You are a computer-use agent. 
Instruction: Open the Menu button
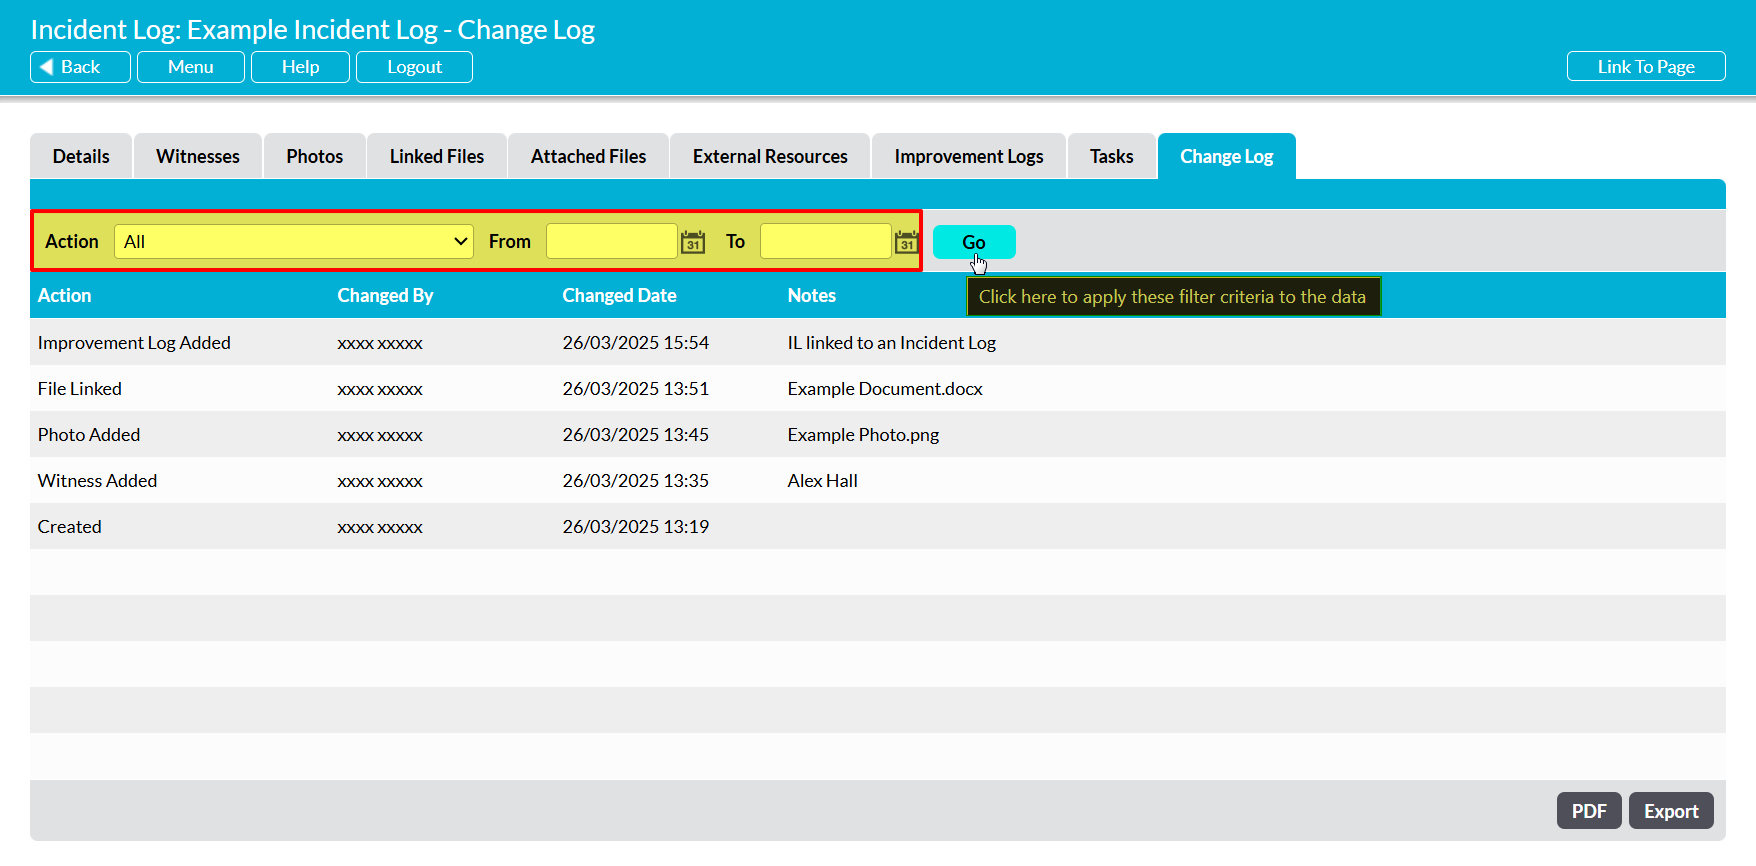191,67
